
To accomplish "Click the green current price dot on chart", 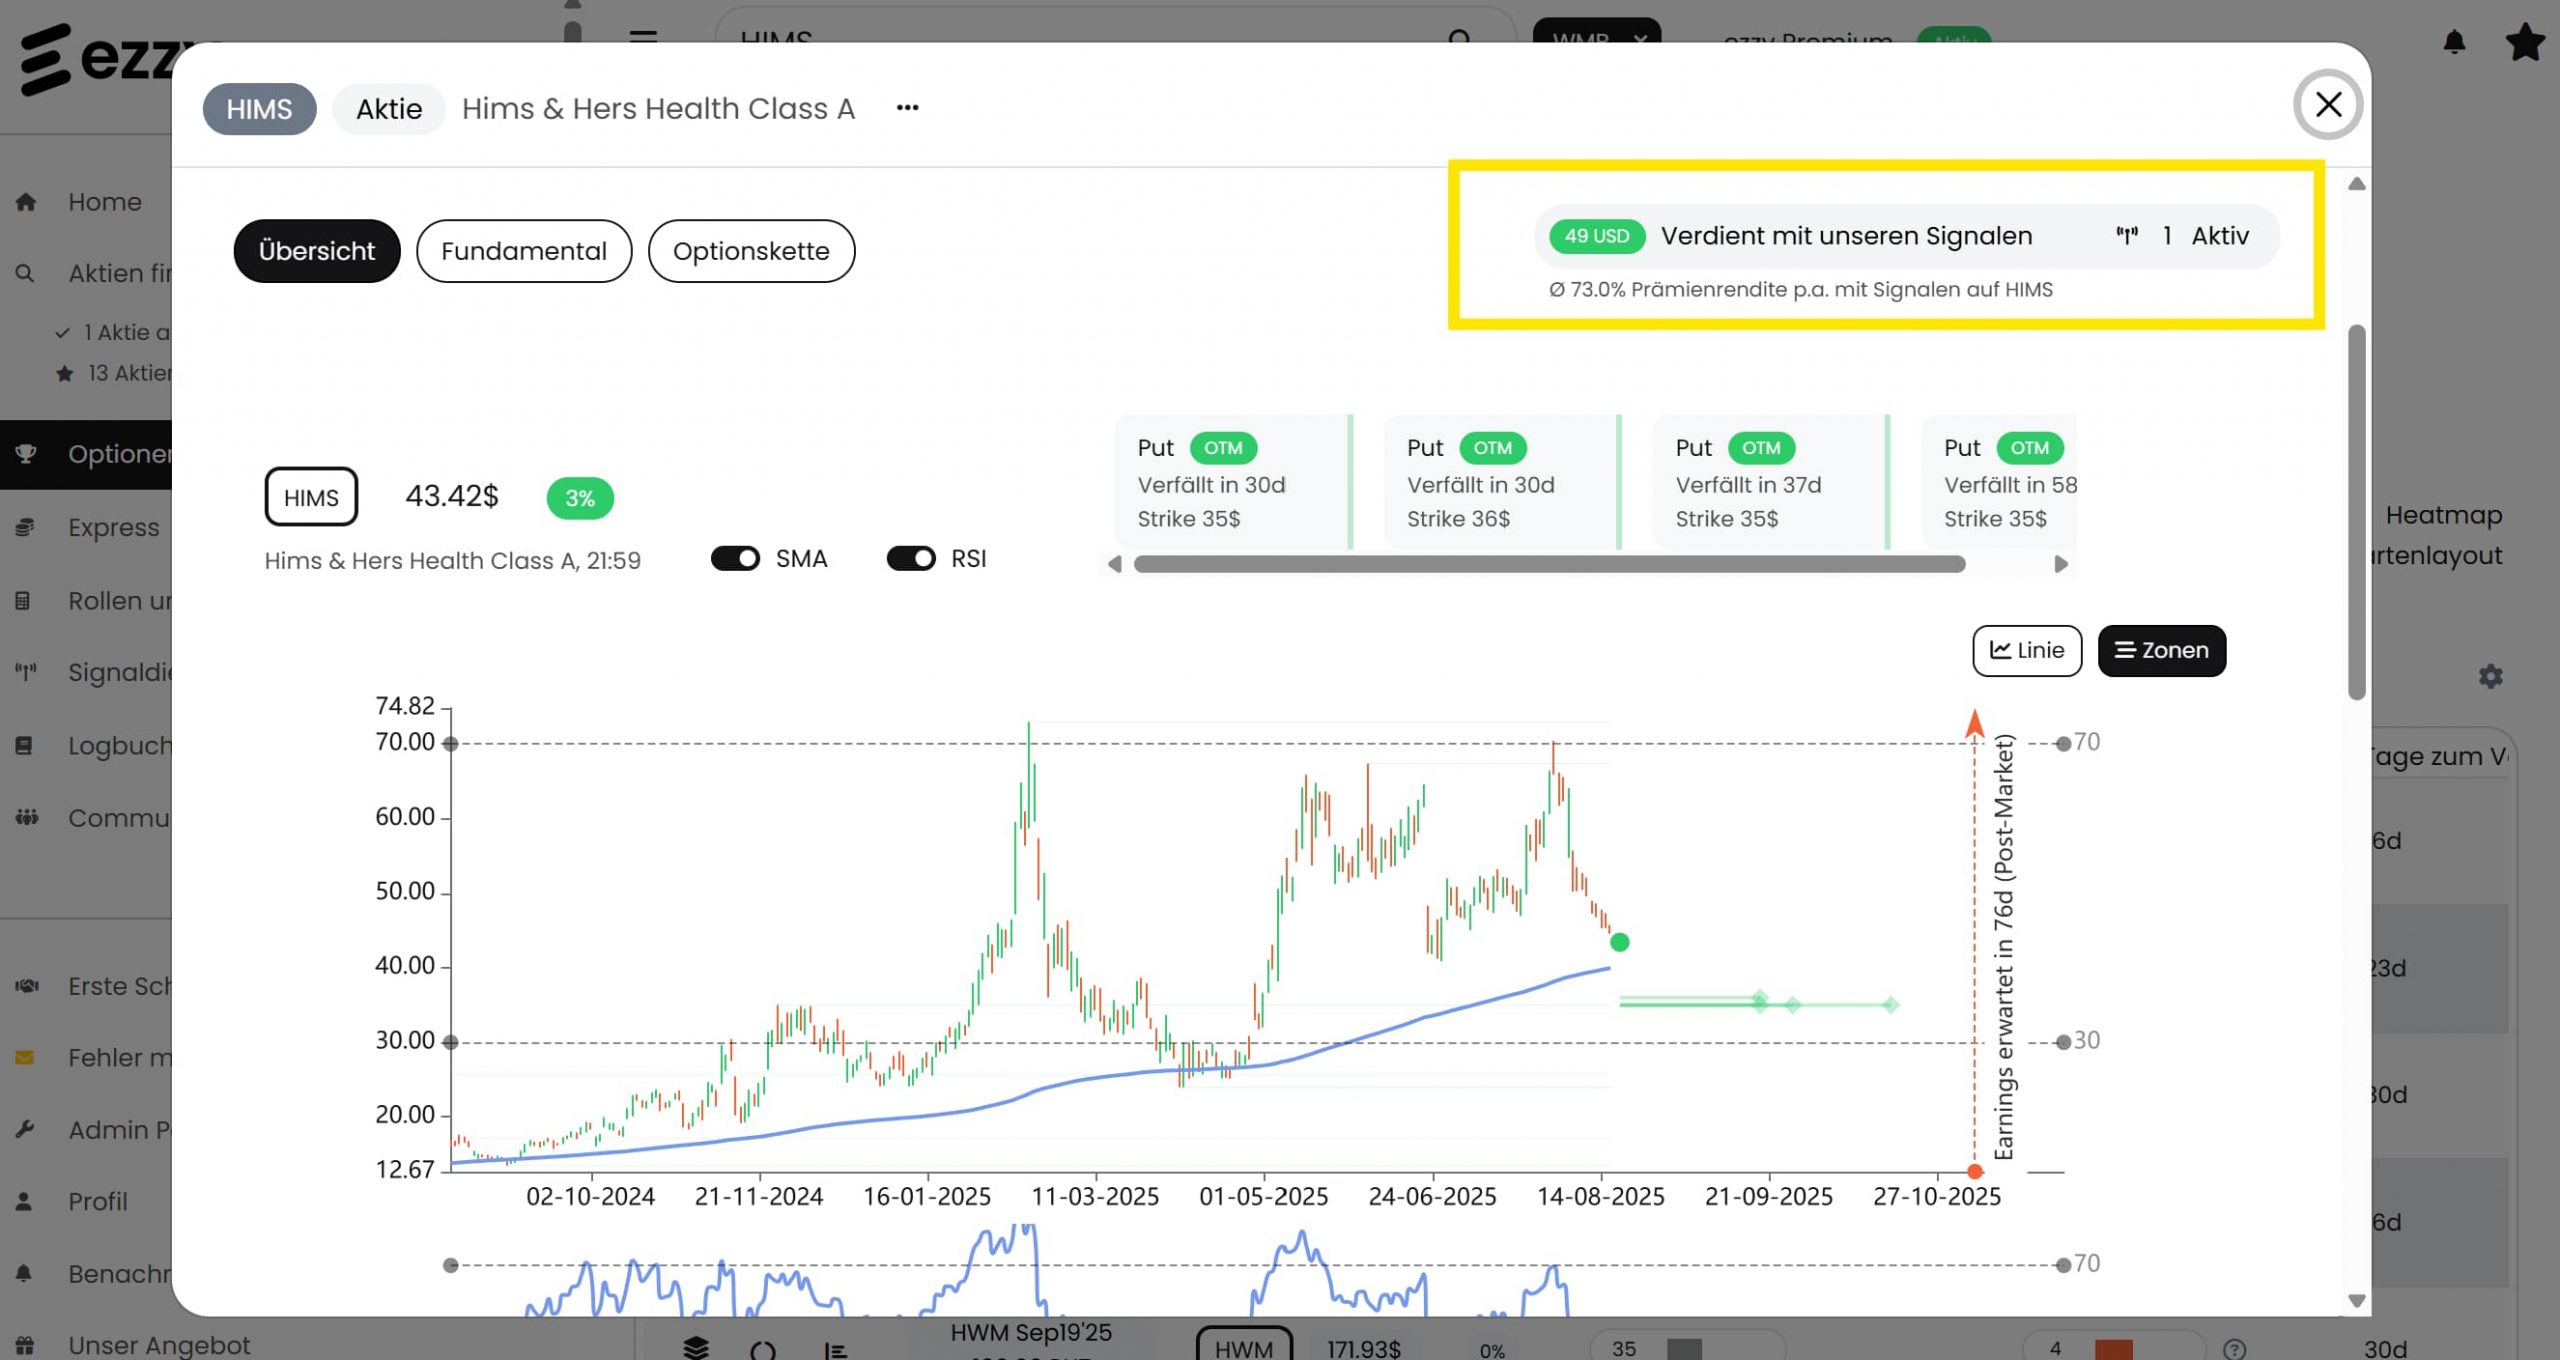I will click(1620, 942).
